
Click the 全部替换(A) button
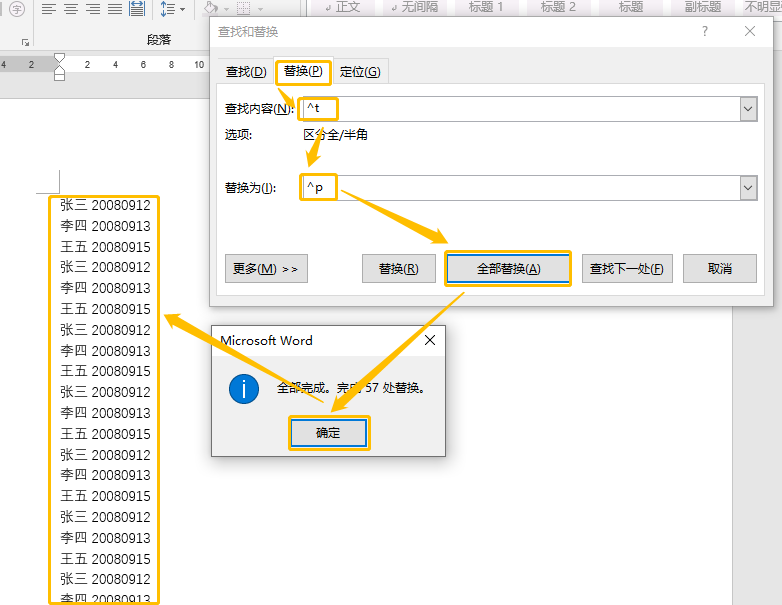point(508,269)
